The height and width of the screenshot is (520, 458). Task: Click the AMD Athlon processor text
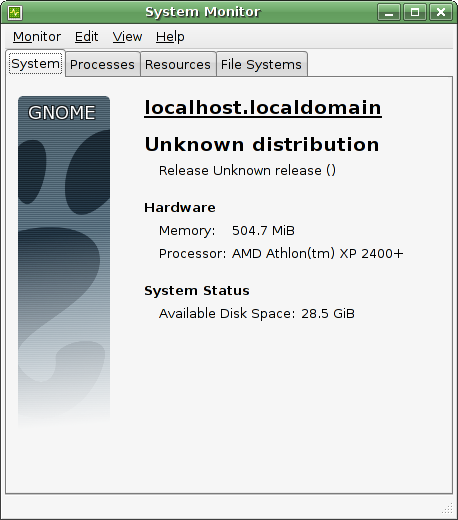(318, 254)
